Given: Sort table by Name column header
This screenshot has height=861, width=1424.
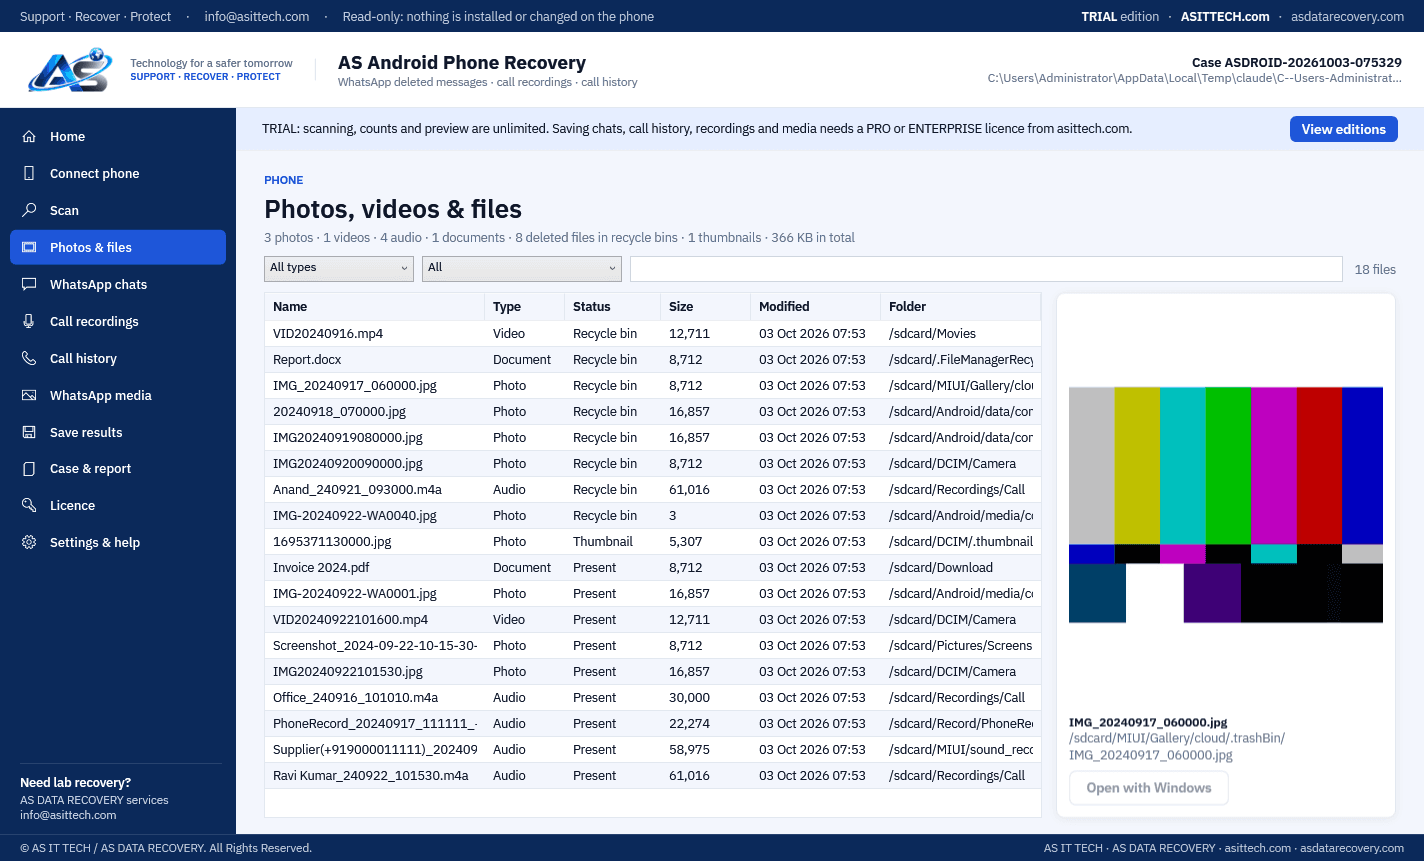Looking at the screenshot, I should (x=375, y=307).
